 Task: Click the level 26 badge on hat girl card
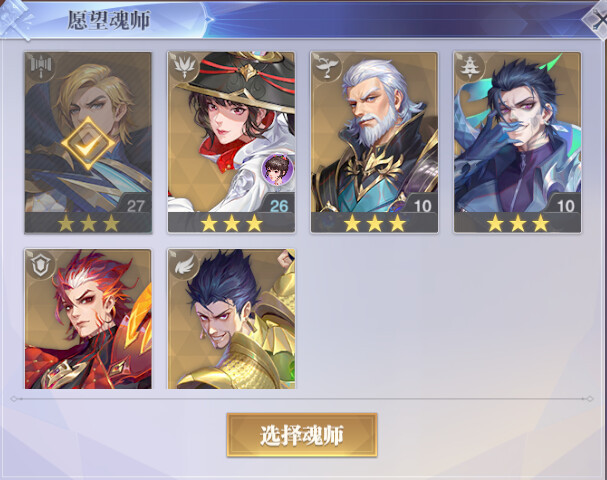tap(279, 205)
